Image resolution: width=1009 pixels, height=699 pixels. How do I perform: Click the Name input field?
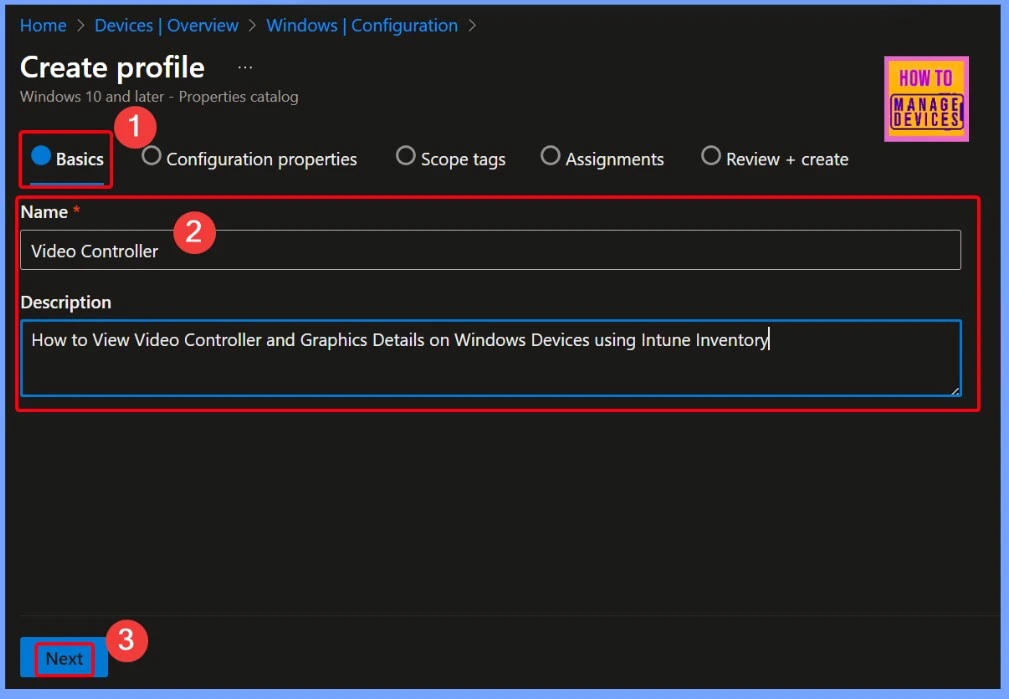(x=490, y=250)
